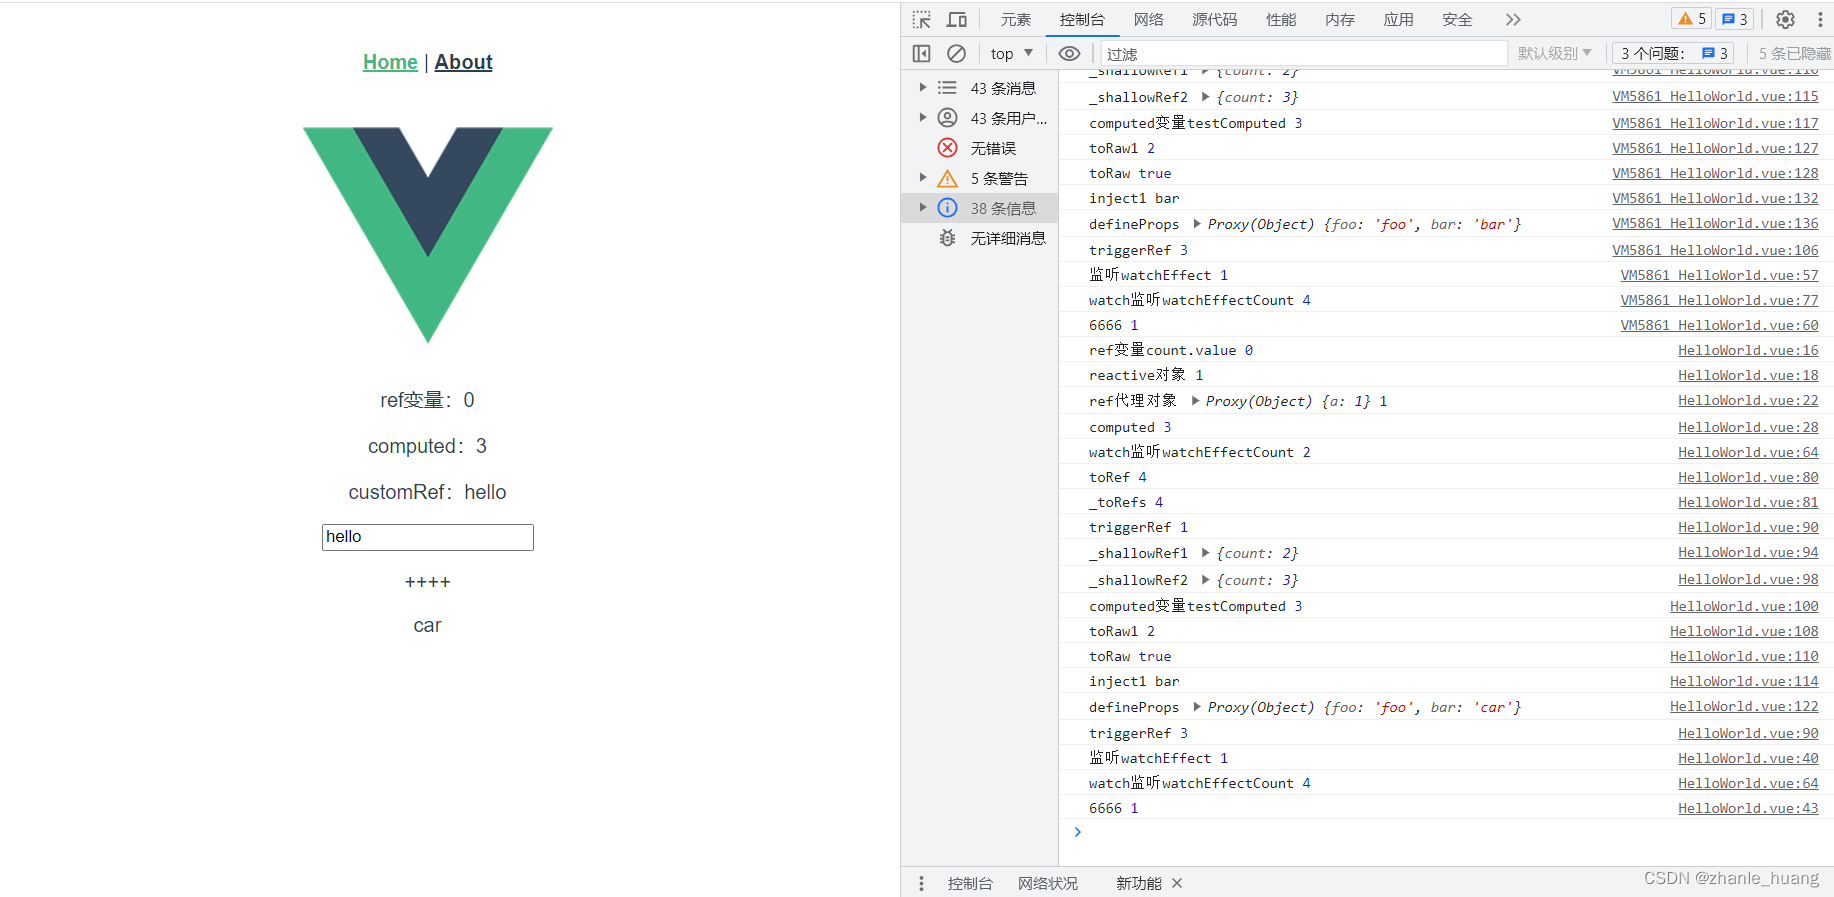Select 无详细消息 verbose filter in sidebar

tap(979, 238)
